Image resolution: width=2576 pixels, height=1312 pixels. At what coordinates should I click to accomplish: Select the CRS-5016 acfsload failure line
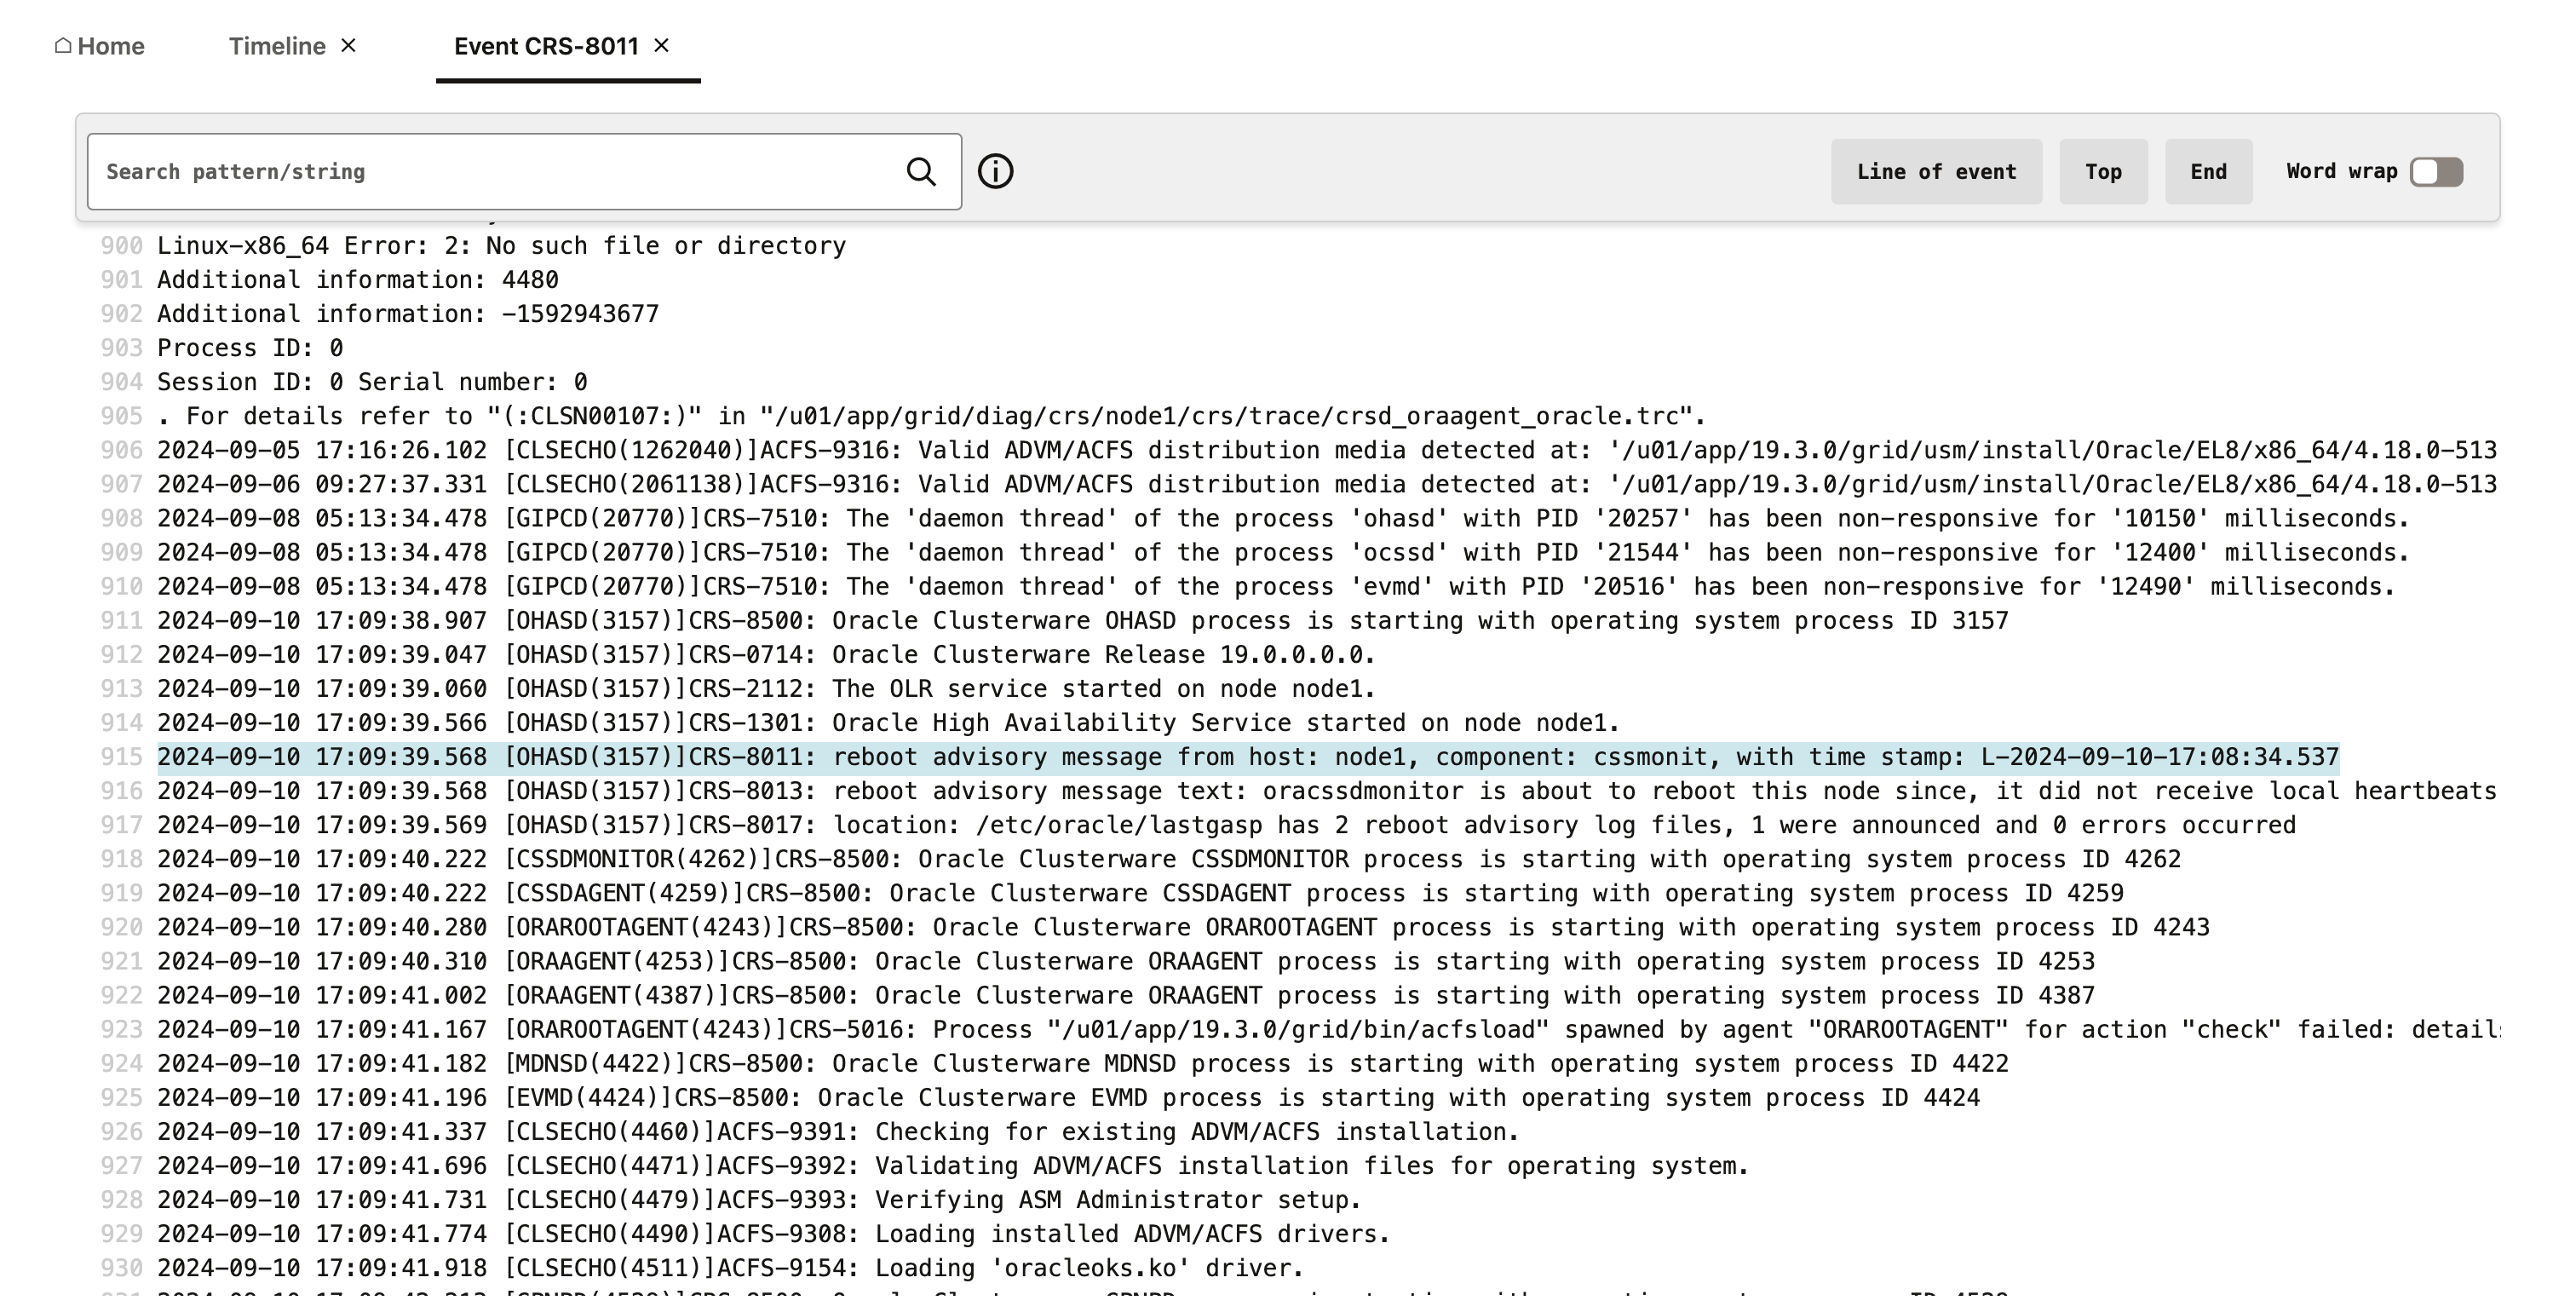coord(1200,1029)
